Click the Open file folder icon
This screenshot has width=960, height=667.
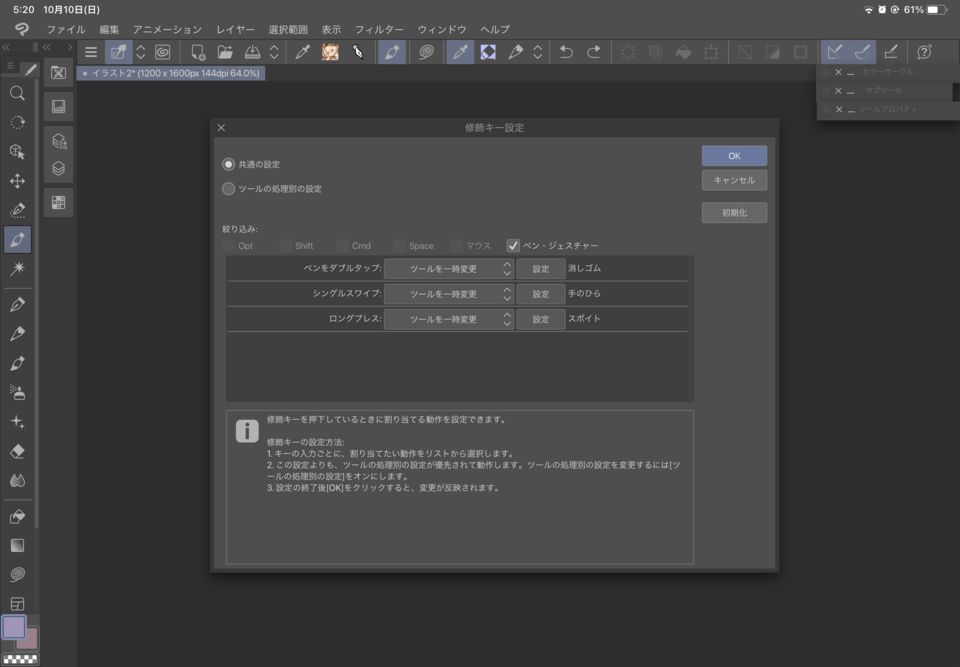[x=225, y=52]
